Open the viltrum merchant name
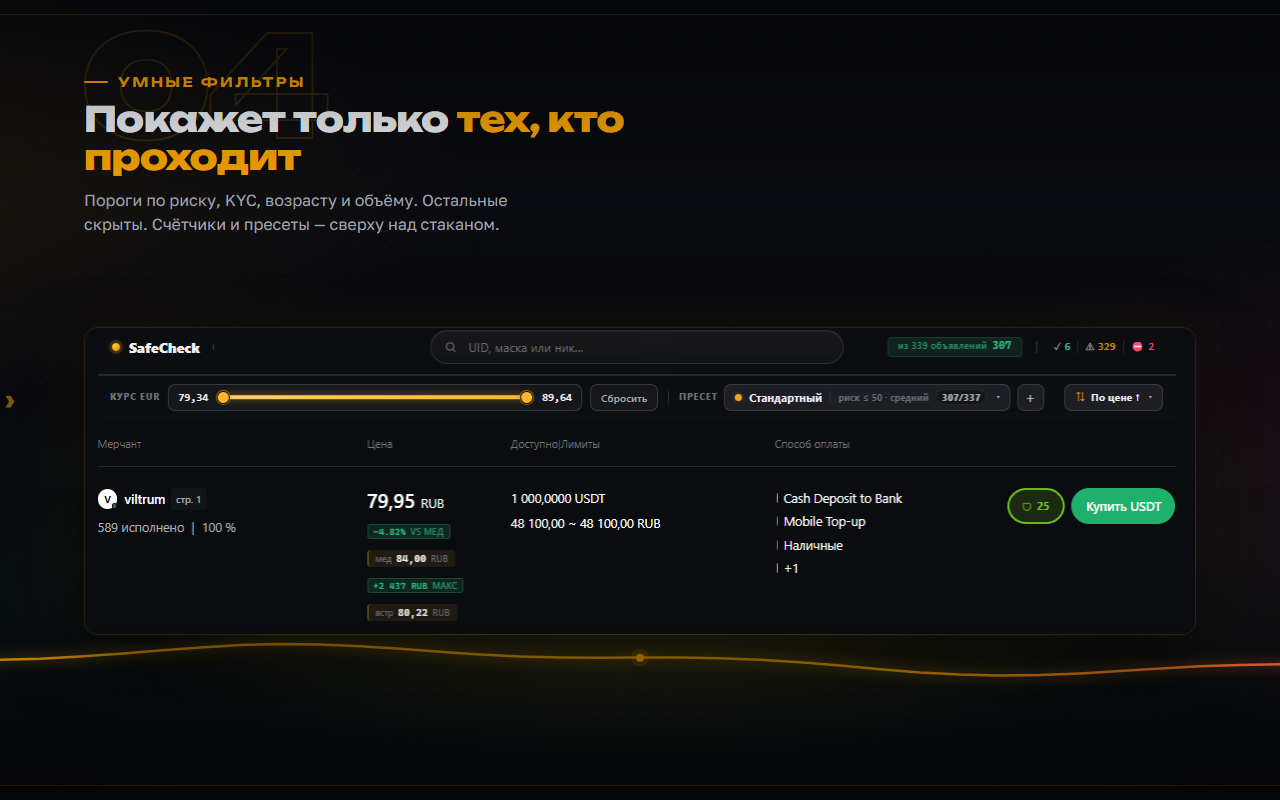 click(x=145, y=499)
